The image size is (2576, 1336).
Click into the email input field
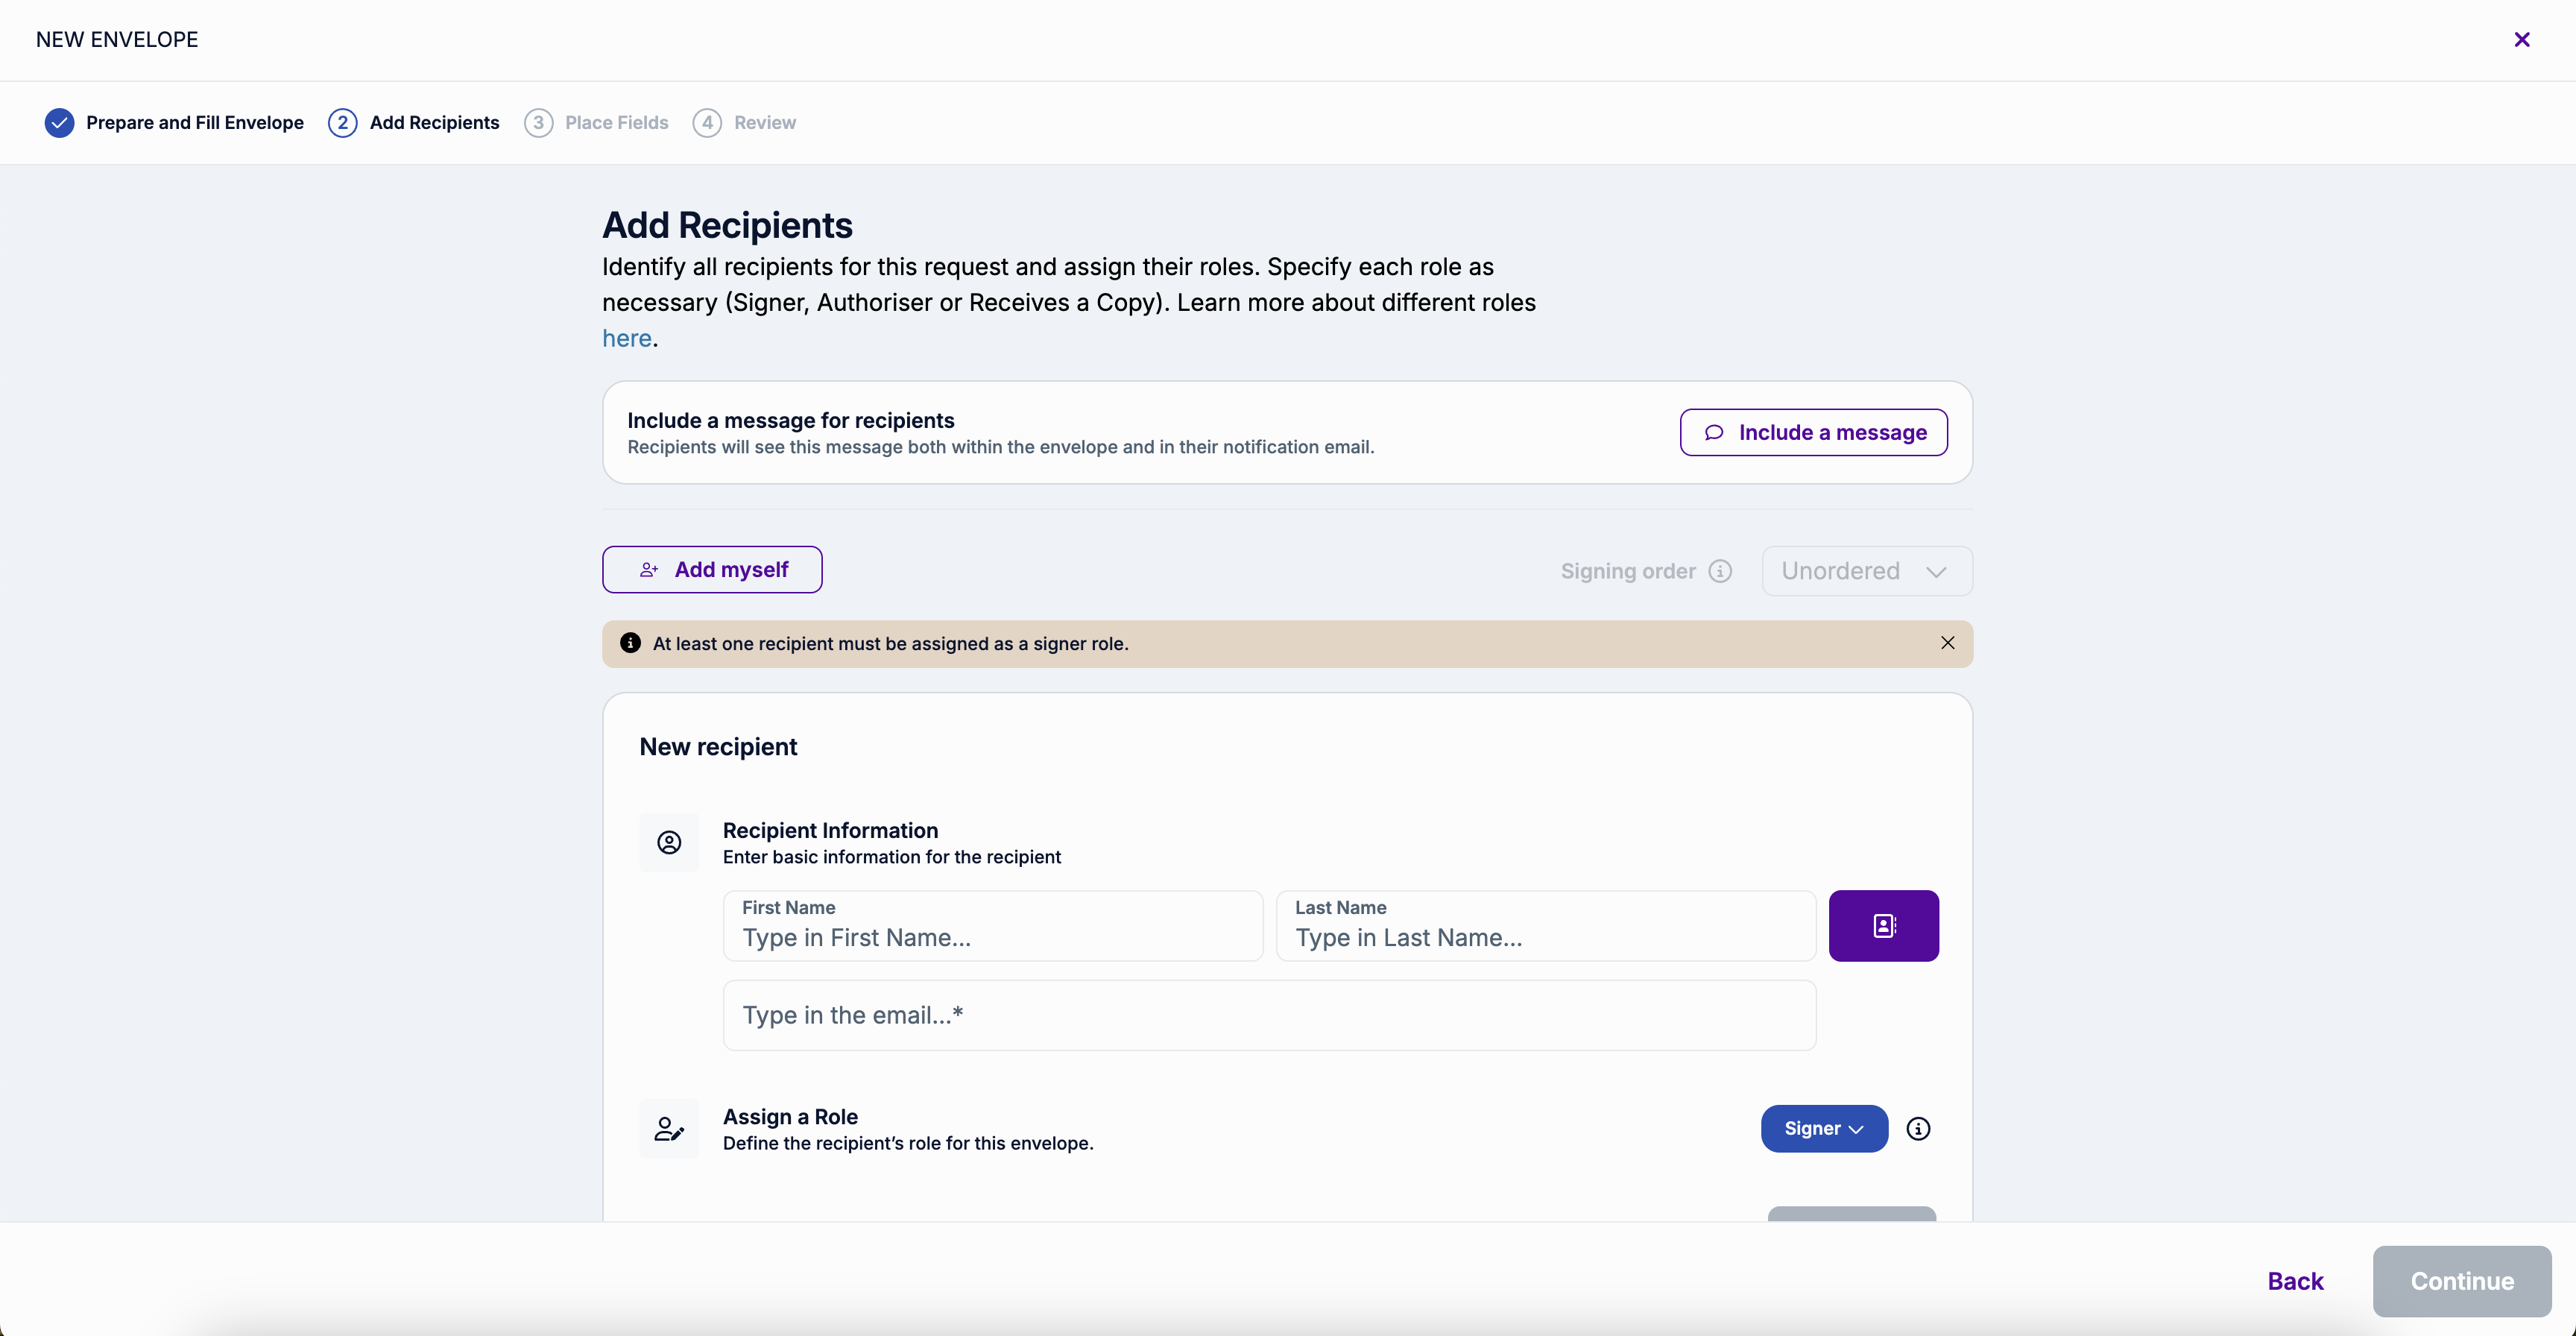pyautogui.click(x=1268, y=1015)
